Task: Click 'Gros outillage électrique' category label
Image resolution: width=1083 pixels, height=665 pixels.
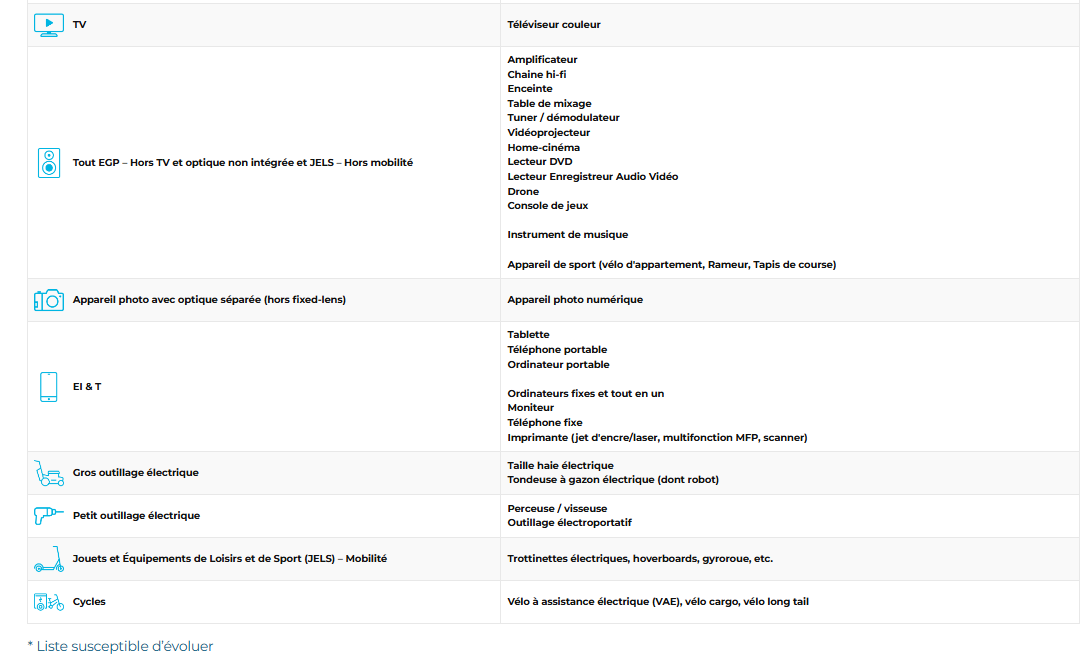Action: pos(135,473)
